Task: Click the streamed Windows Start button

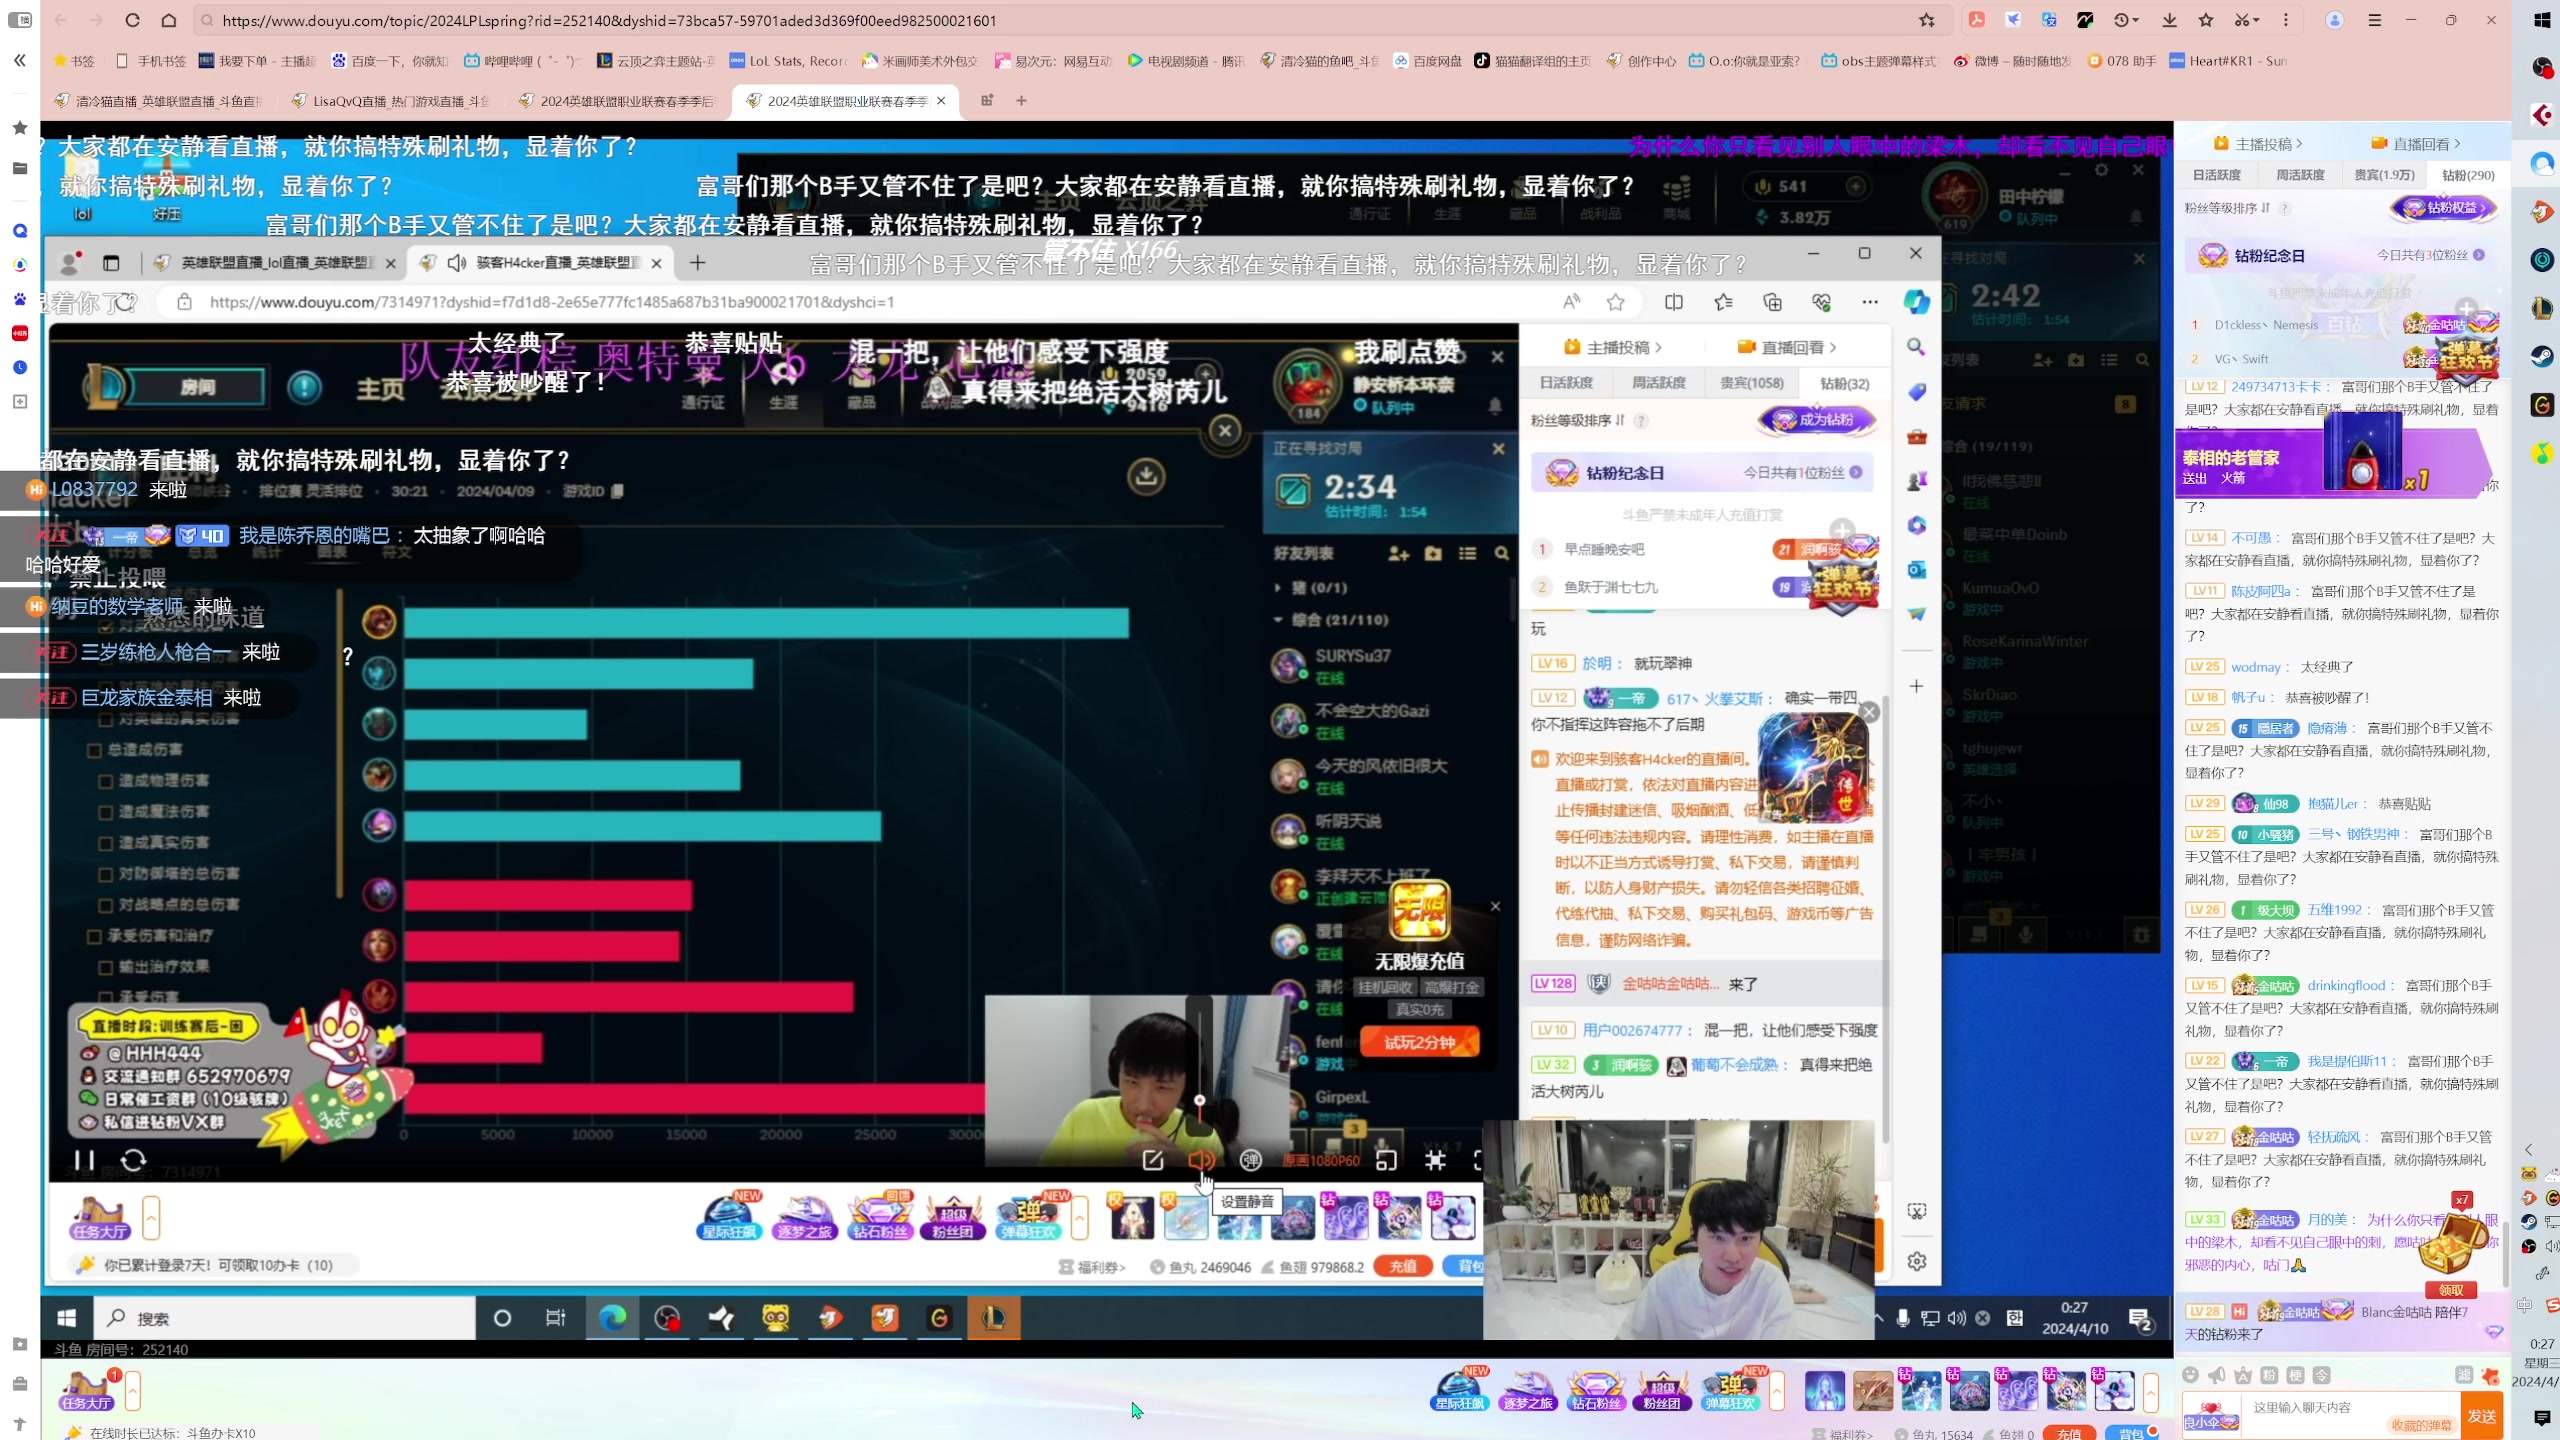Action: pyautogui.click(x=67, y=1318)
